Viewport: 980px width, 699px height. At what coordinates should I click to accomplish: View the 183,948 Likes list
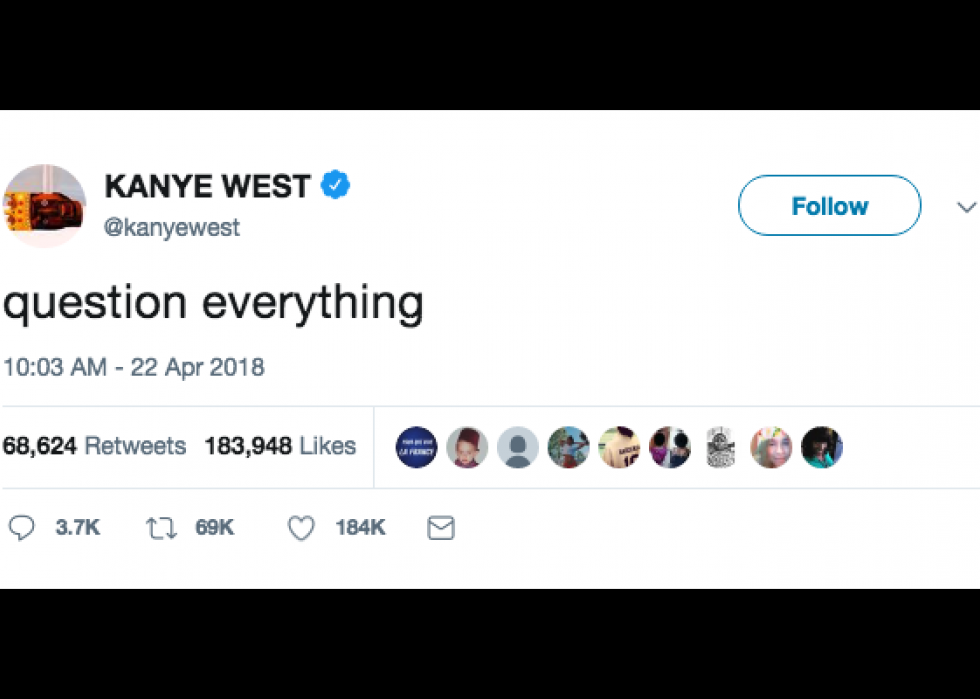pyautogui.click(x=280, y=446)
